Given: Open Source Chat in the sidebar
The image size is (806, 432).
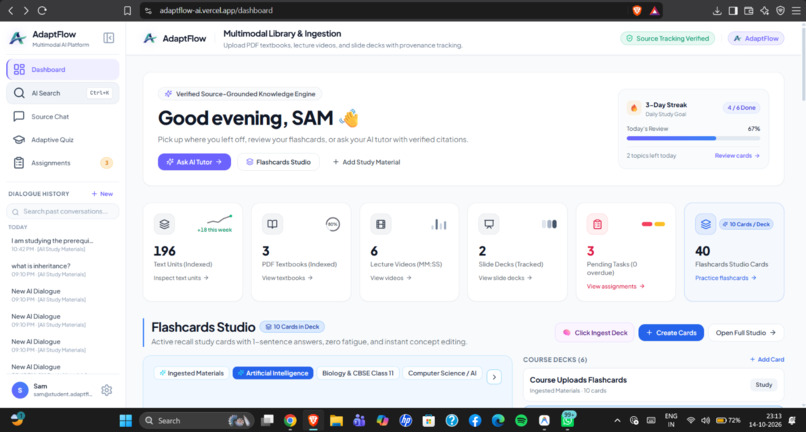Looking at the screenshot, I should 63,117.
